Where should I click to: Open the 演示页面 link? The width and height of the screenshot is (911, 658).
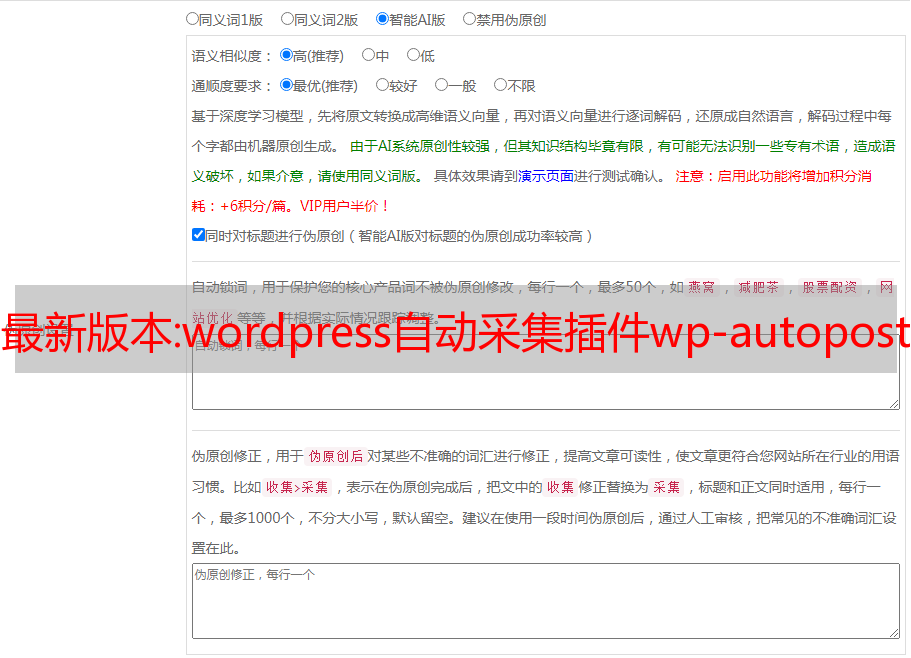pos(546,177)
